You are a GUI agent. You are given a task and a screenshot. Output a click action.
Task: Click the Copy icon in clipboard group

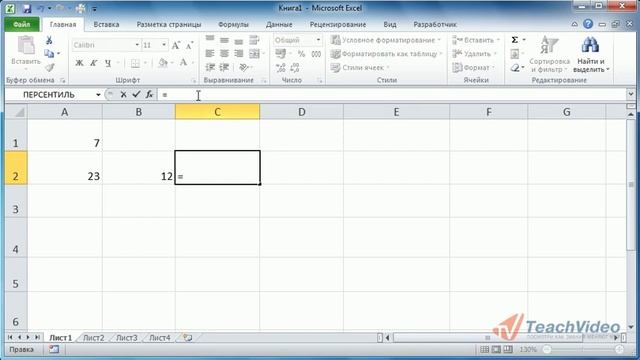(x=49, y=53)
